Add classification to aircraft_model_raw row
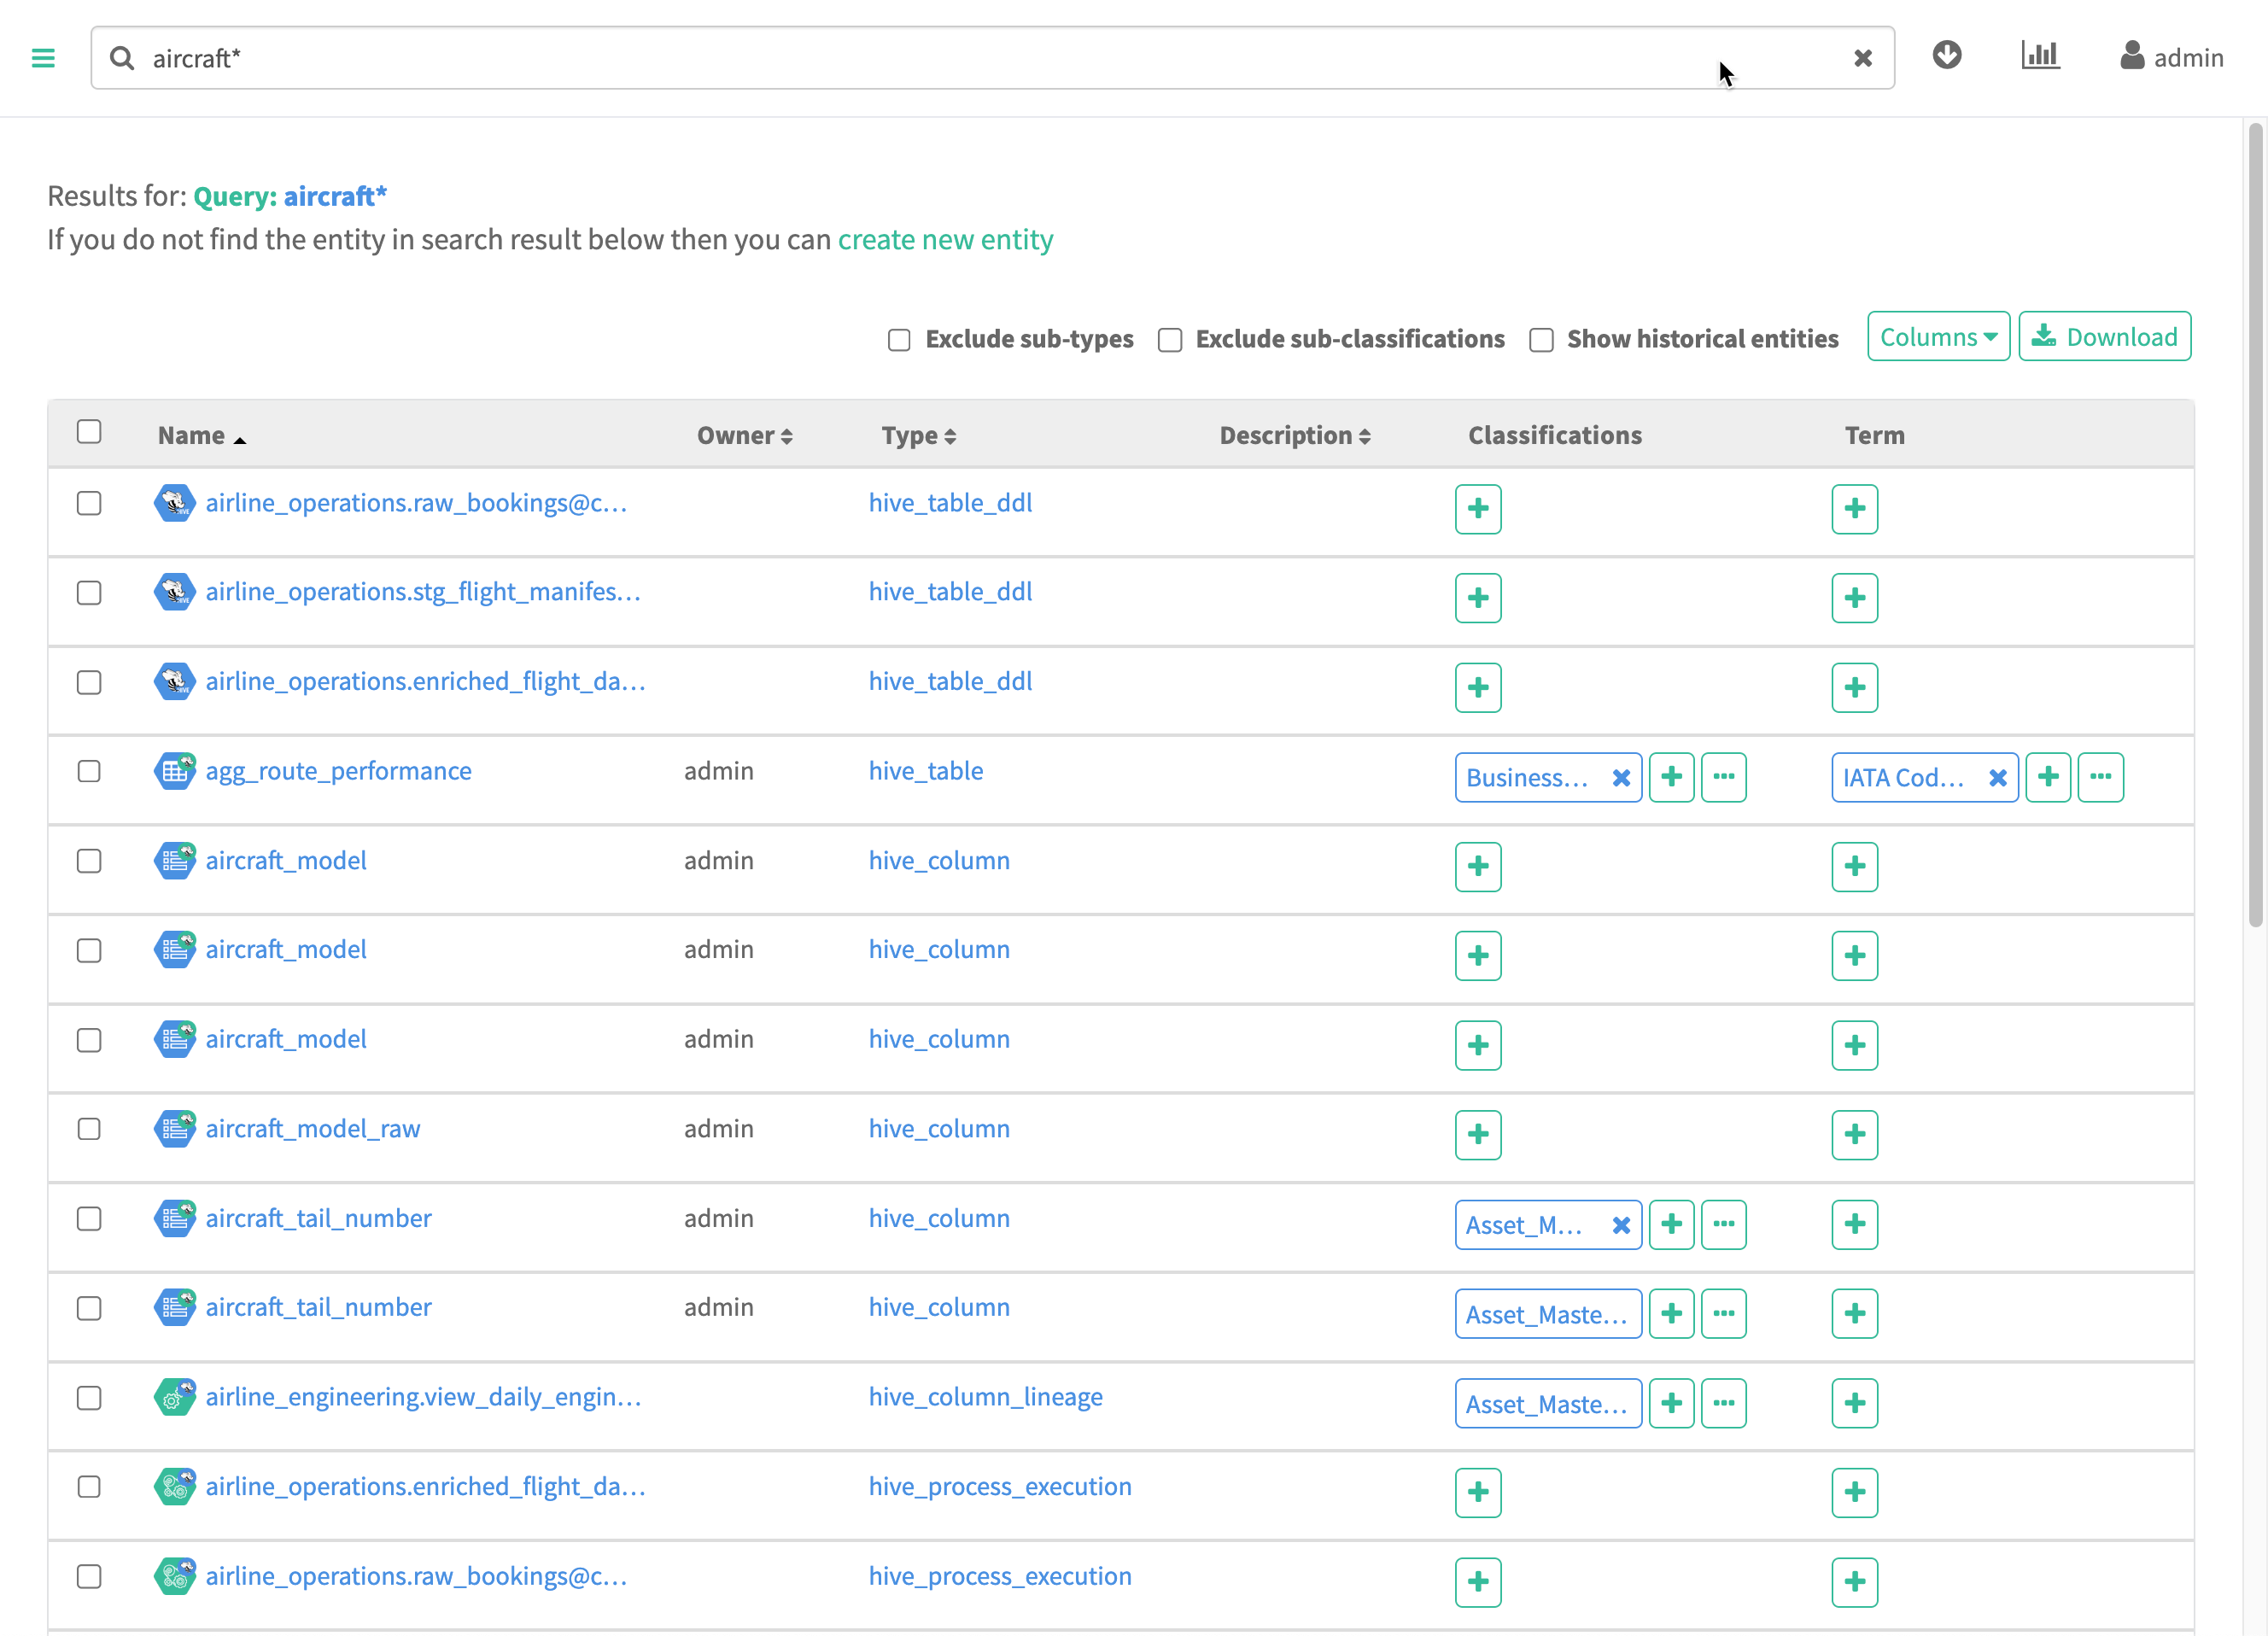The image size is (2268, 1636). coord(1477,1134)
